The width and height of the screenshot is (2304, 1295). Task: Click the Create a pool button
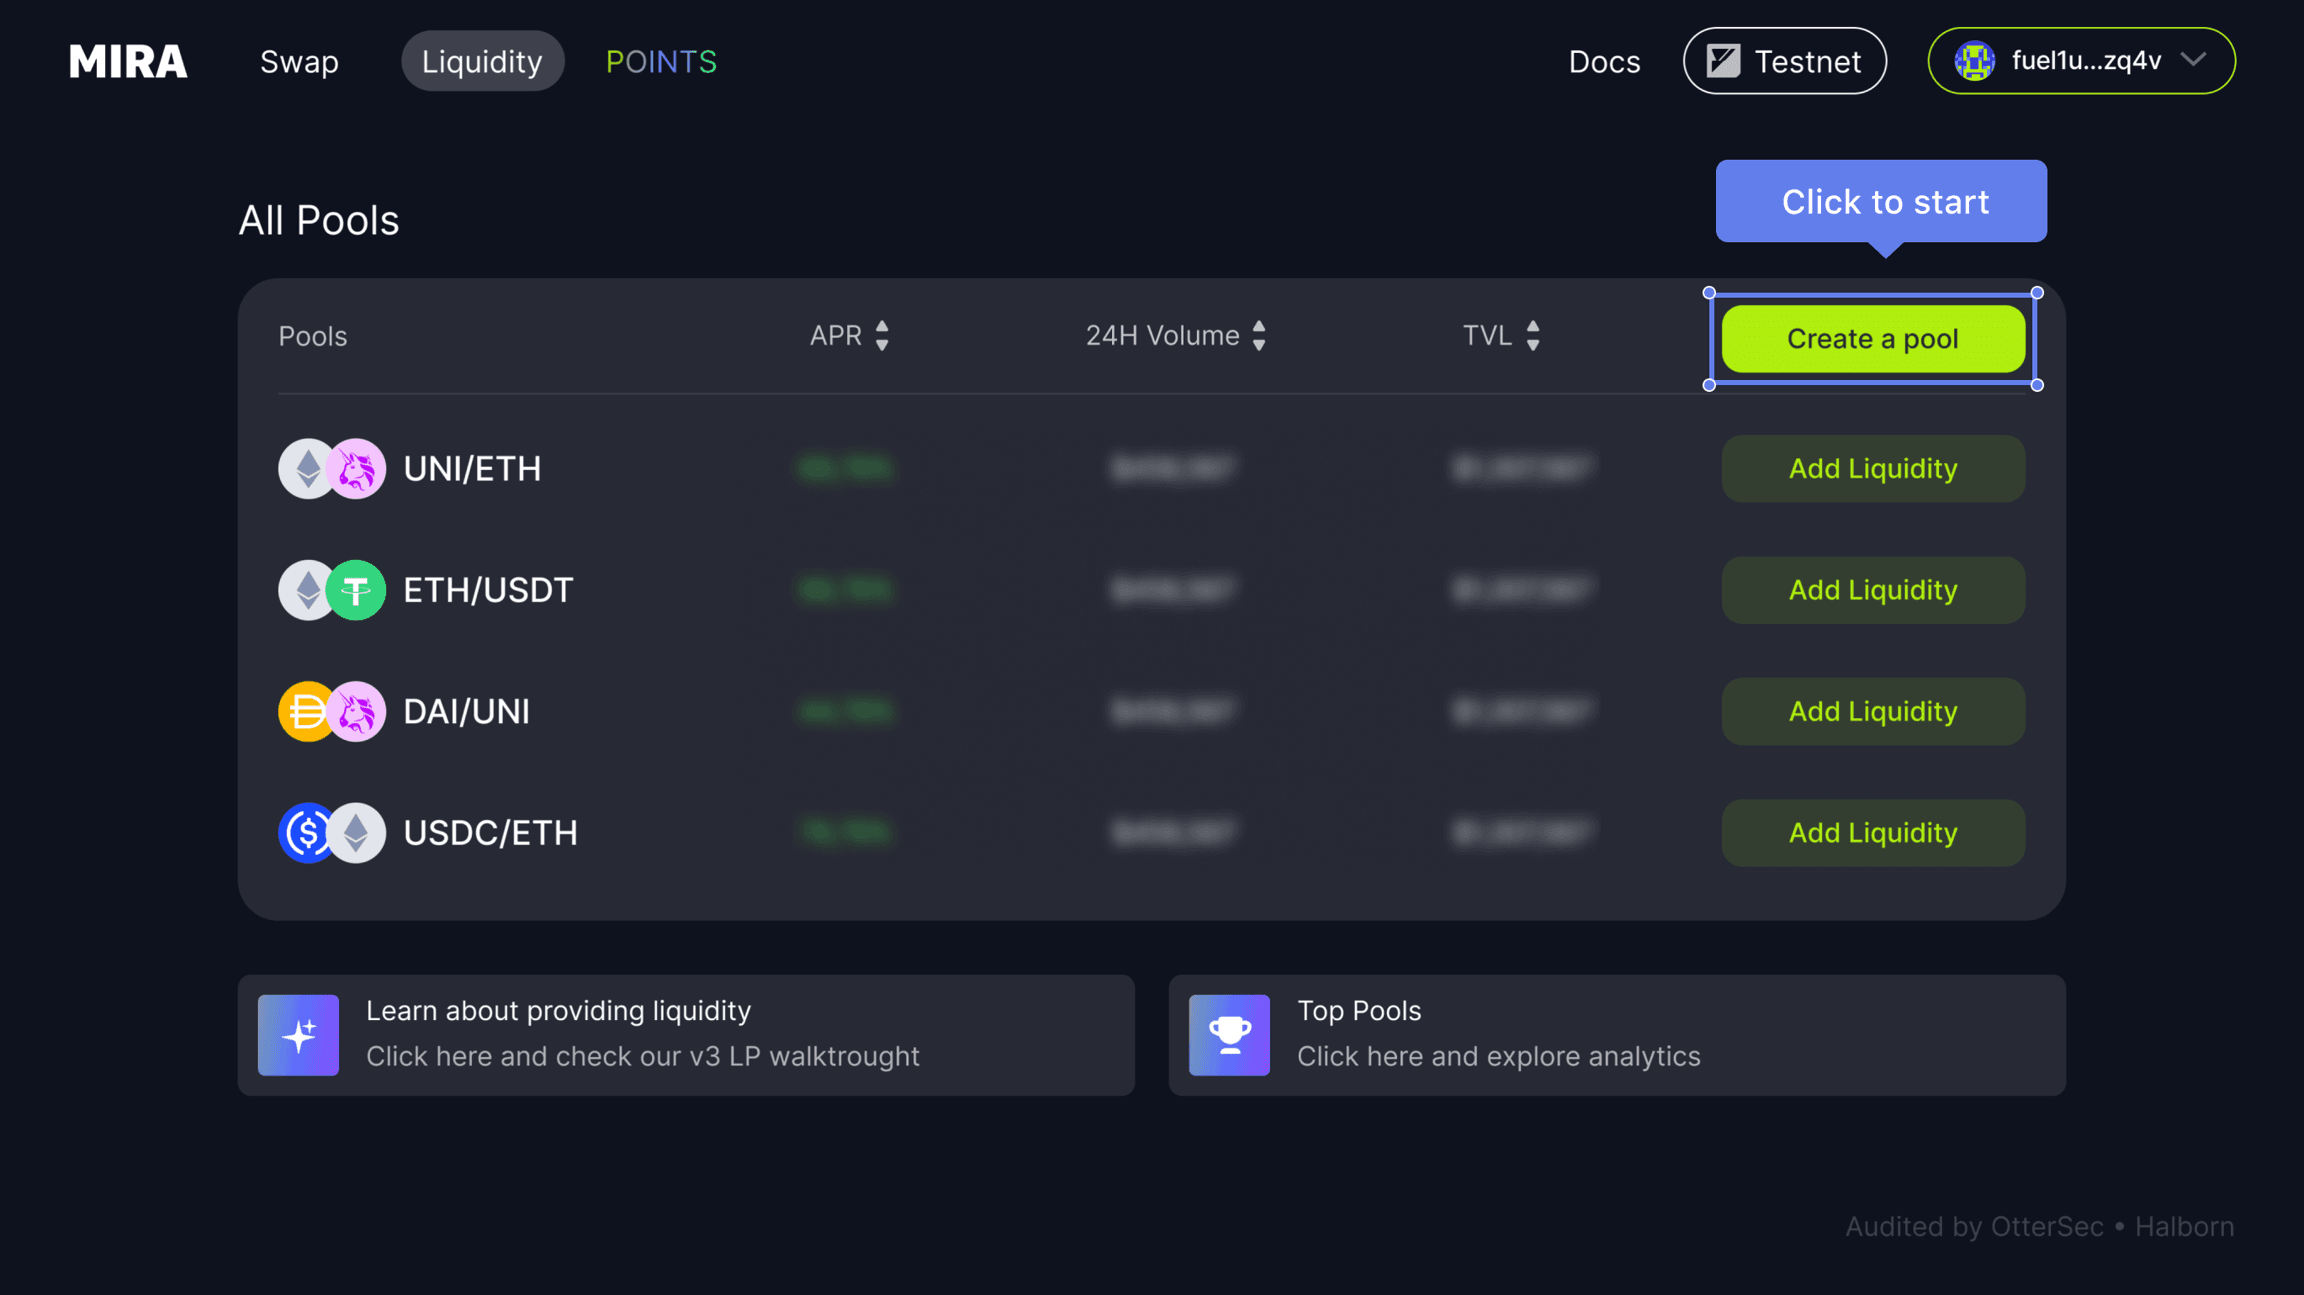click(1872, 338)
